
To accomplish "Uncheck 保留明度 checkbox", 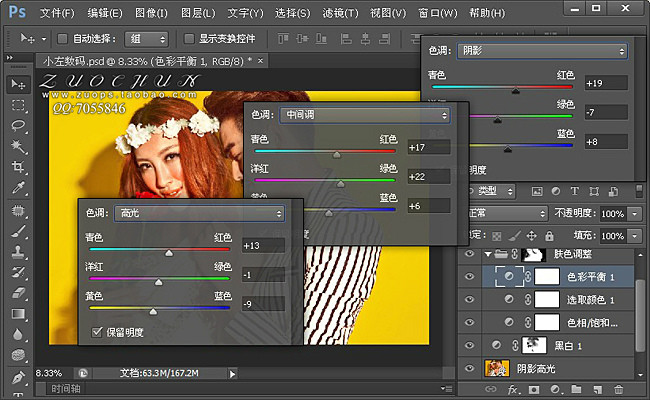I will coord(97,332).
